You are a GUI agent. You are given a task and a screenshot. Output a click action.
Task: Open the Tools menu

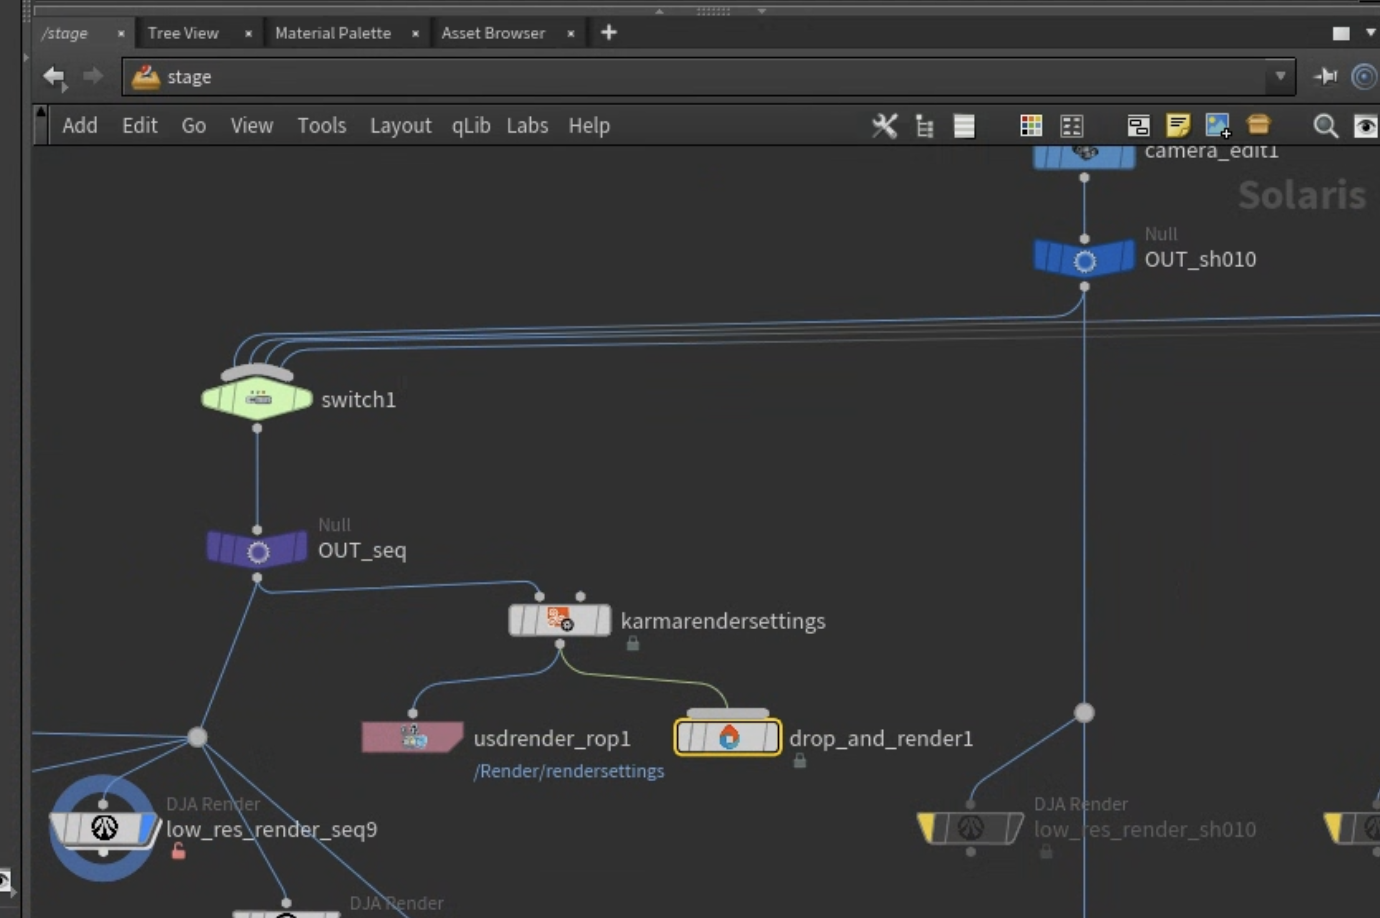tap(321, 125)
